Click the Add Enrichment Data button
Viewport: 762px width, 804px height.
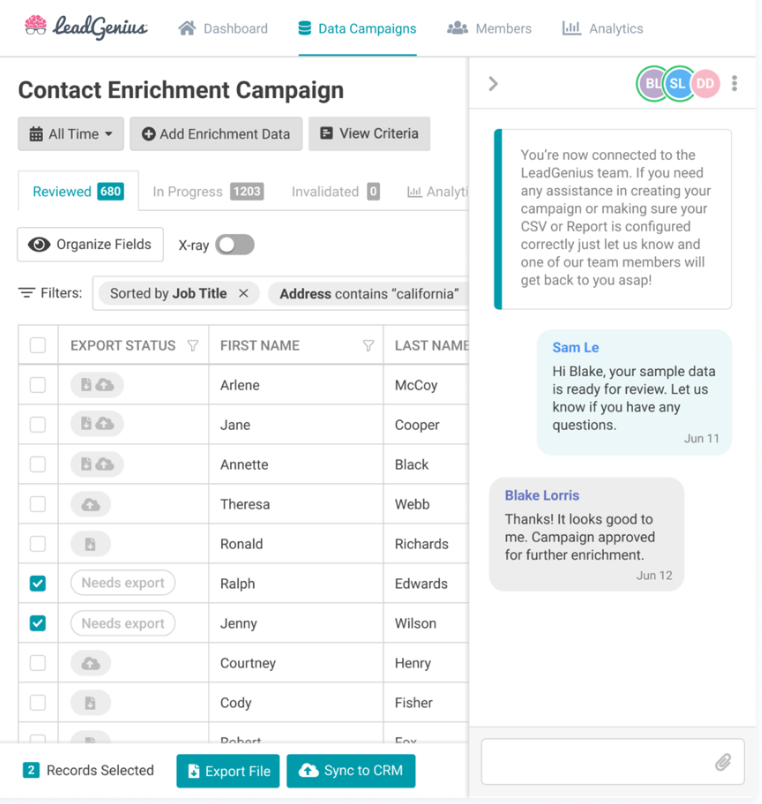(x=216, y=135)
